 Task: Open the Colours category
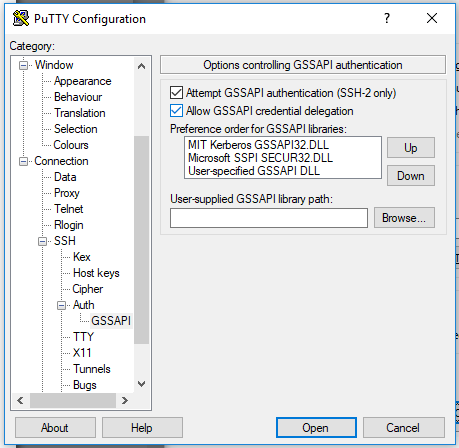[71, 145]
